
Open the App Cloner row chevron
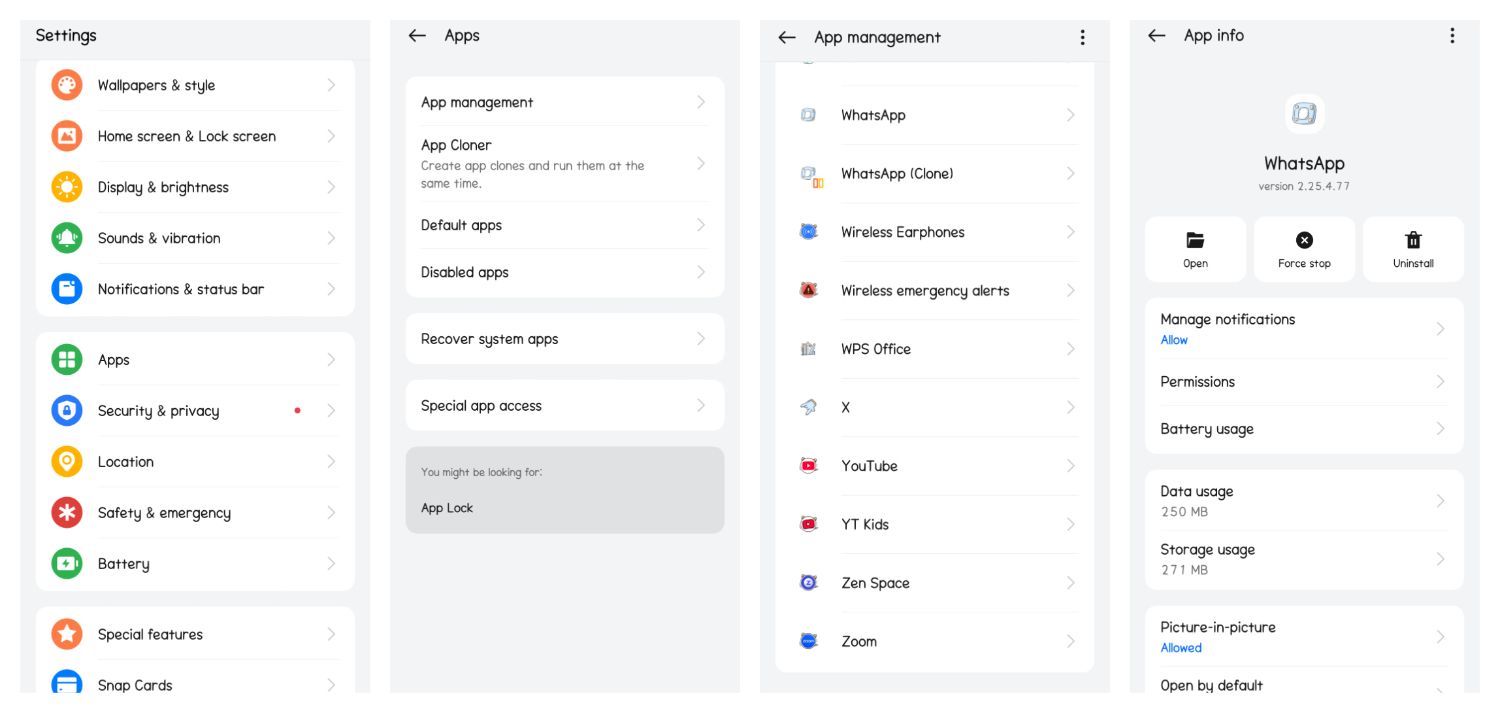(x=701, y=163)
